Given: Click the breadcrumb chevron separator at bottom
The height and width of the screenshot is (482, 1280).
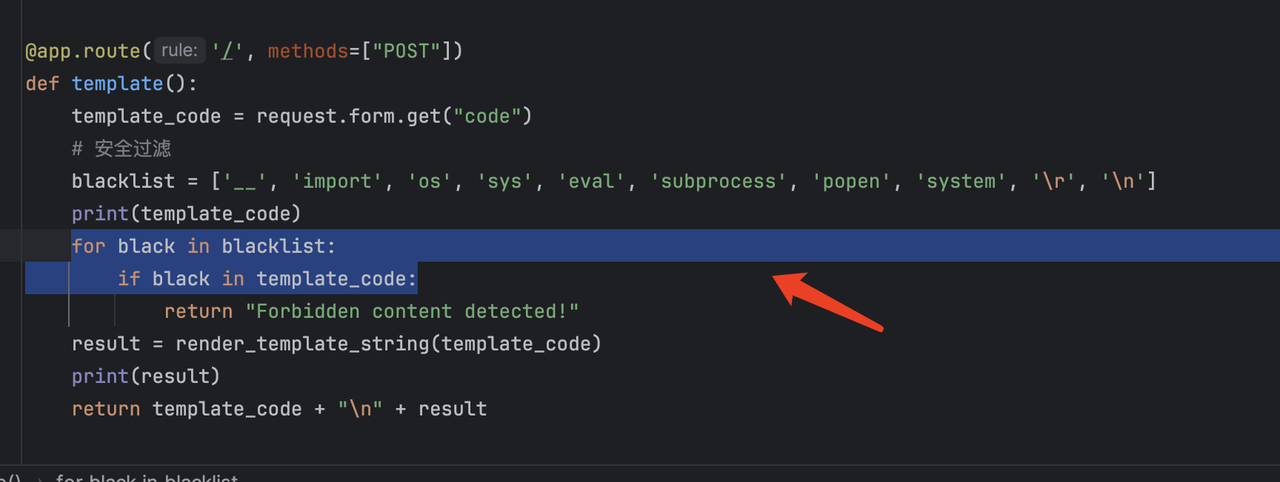Looking at the screenshot, I should (40, 478).
